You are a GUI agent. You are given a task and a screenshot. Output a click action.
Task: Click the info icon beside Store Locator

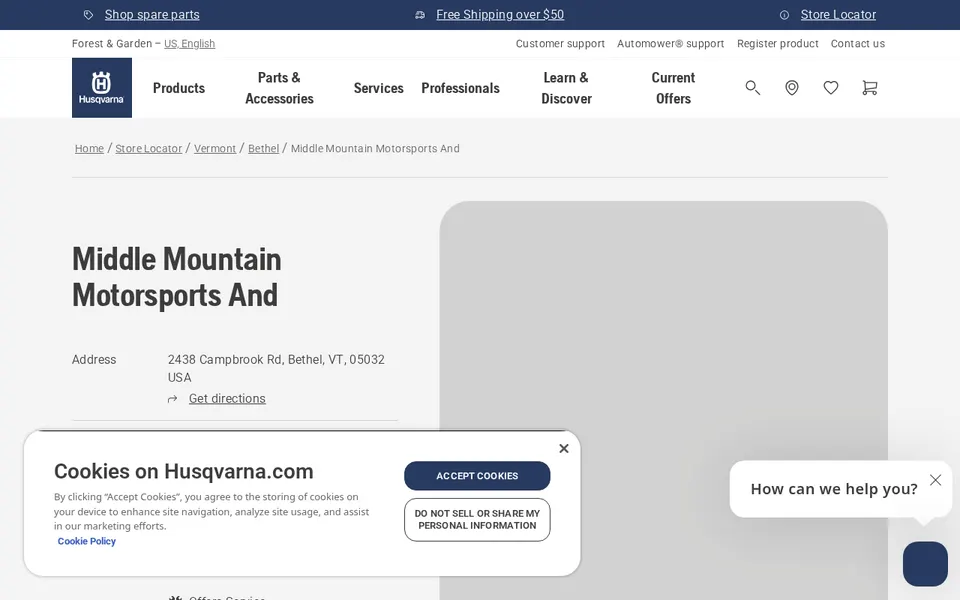pos(784,15)
